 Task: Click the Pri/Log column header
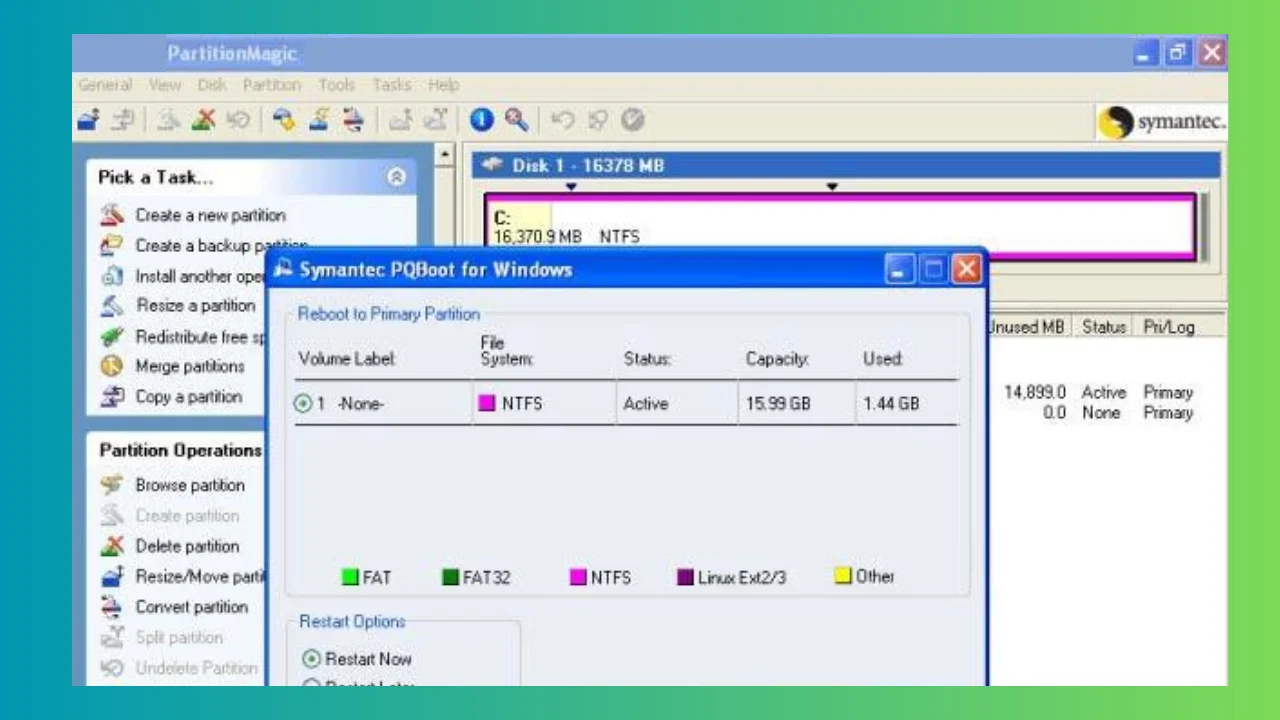(x=1168, y=327)
